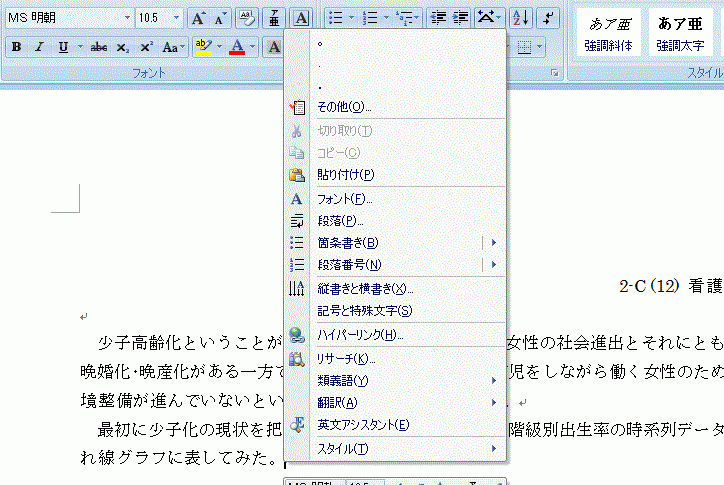Open フォント(F)... from context menu
The width and height of the screenshot is (724, 485).
click(x=395, y=199)
